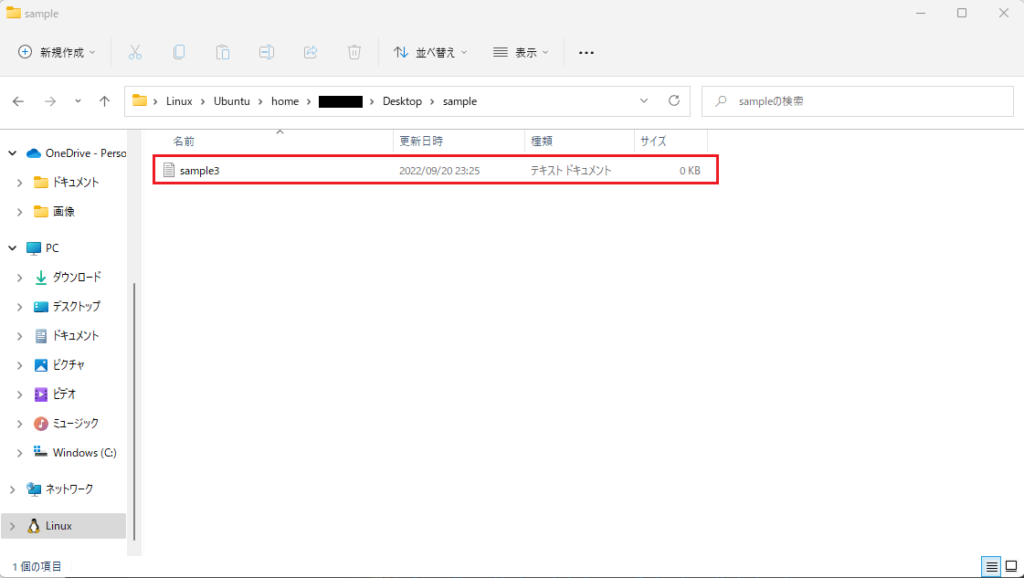
Task: Collapse the OneDrive - Personal tree node
Action: click(x=12, y=153)
